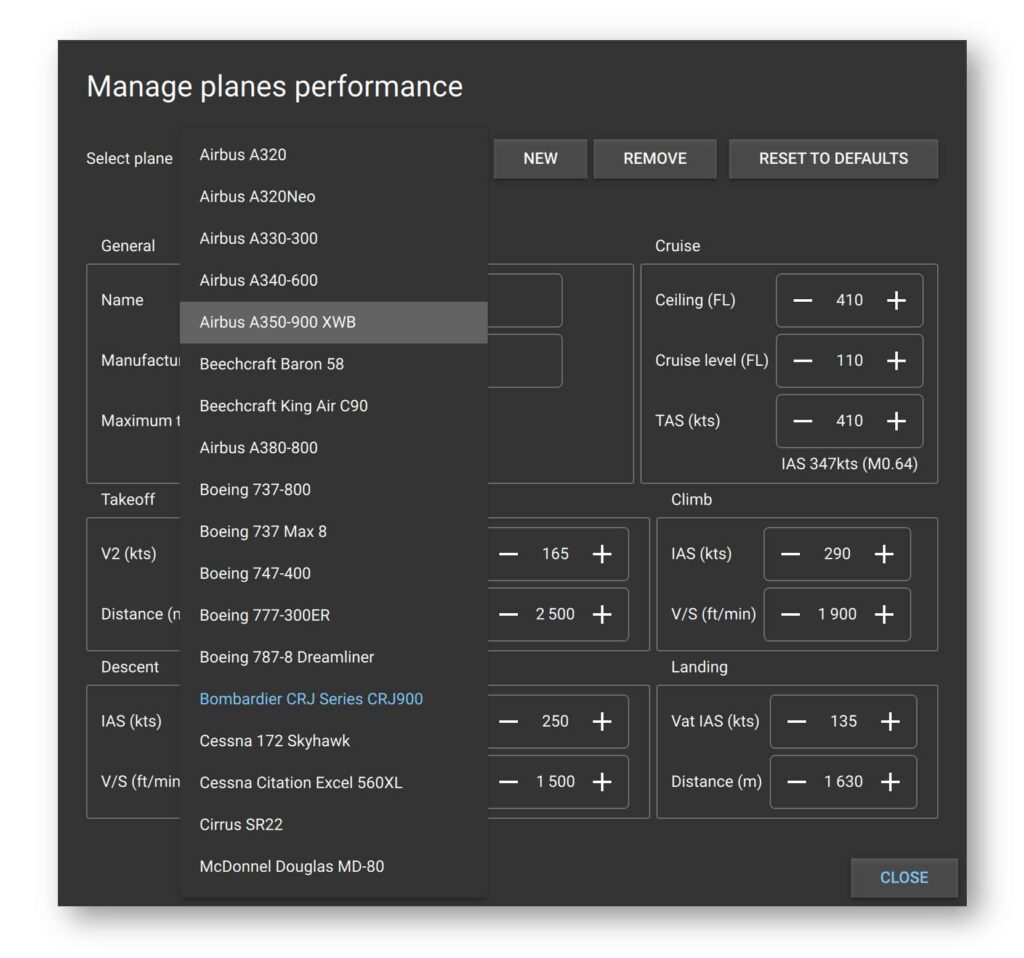Increase Cruise level (FL) value
Image resolution: width=1024 pixels, height=958 pixels.
point(896,360)
